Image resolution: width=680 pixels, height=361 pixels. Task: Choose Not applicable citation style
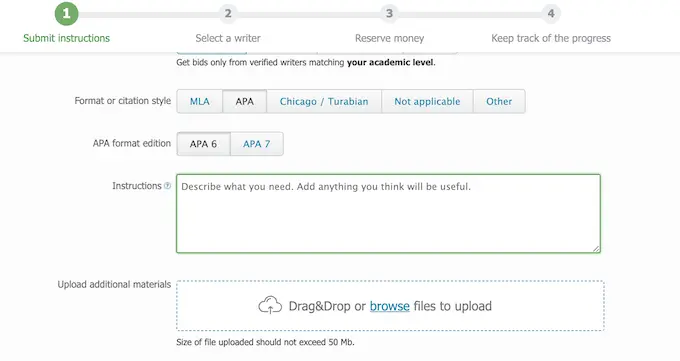(427, 101)
